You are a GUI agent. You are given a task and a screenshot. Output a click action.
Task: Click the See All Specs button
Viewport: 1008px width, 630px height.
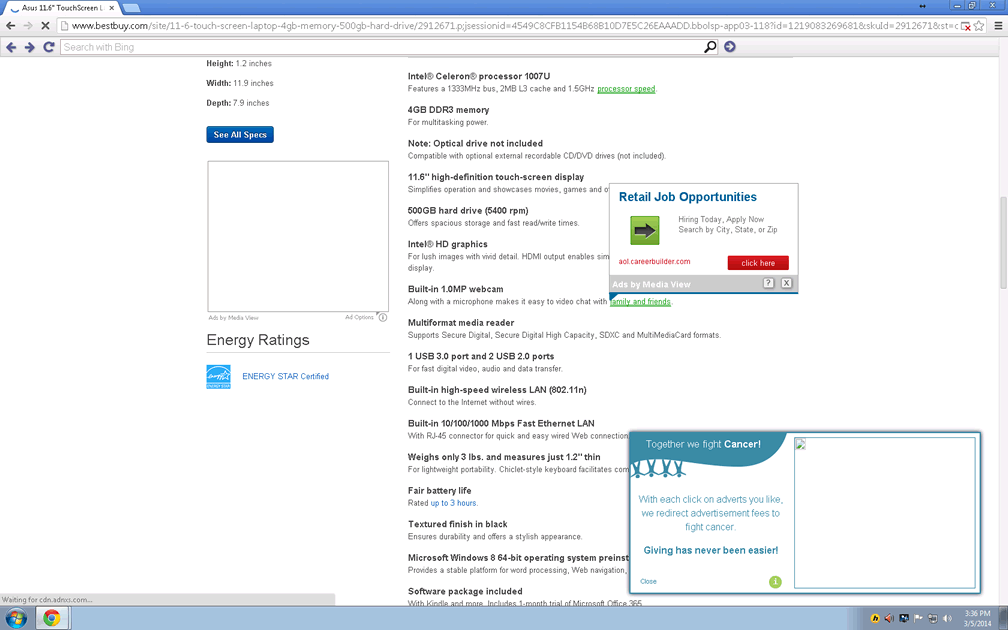coord(240,135)
